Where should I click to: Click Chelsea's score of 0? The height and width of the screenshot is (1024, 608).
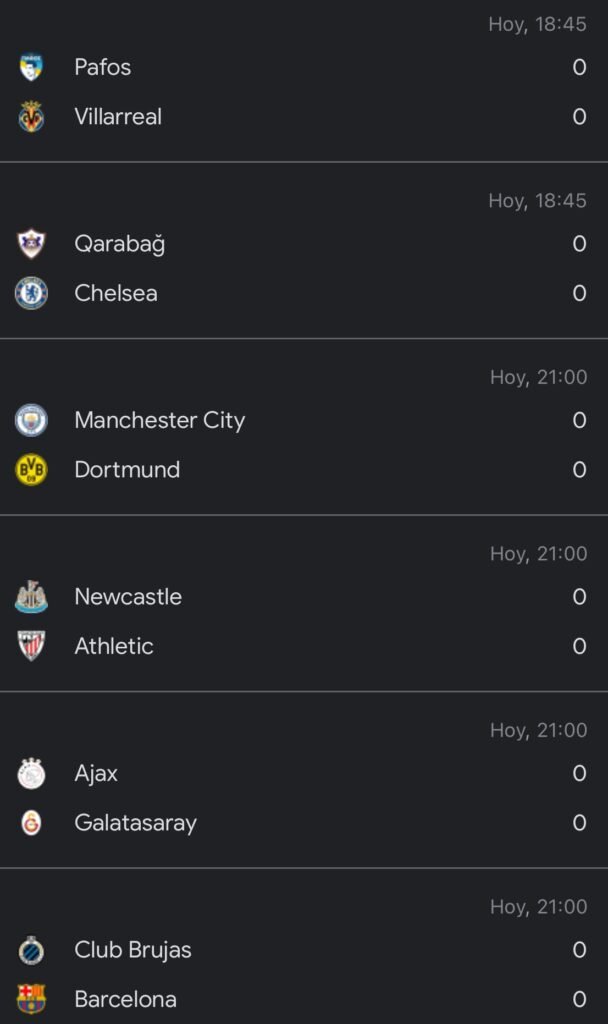point(579,293)
